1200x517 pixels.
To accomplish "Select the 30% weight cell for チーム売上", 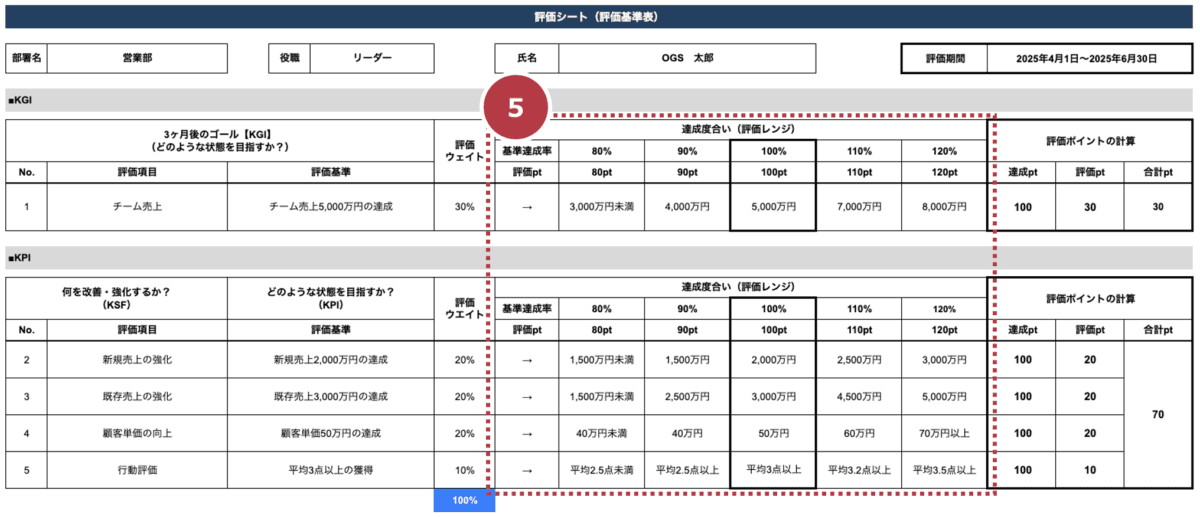I will tap(464, 207).
